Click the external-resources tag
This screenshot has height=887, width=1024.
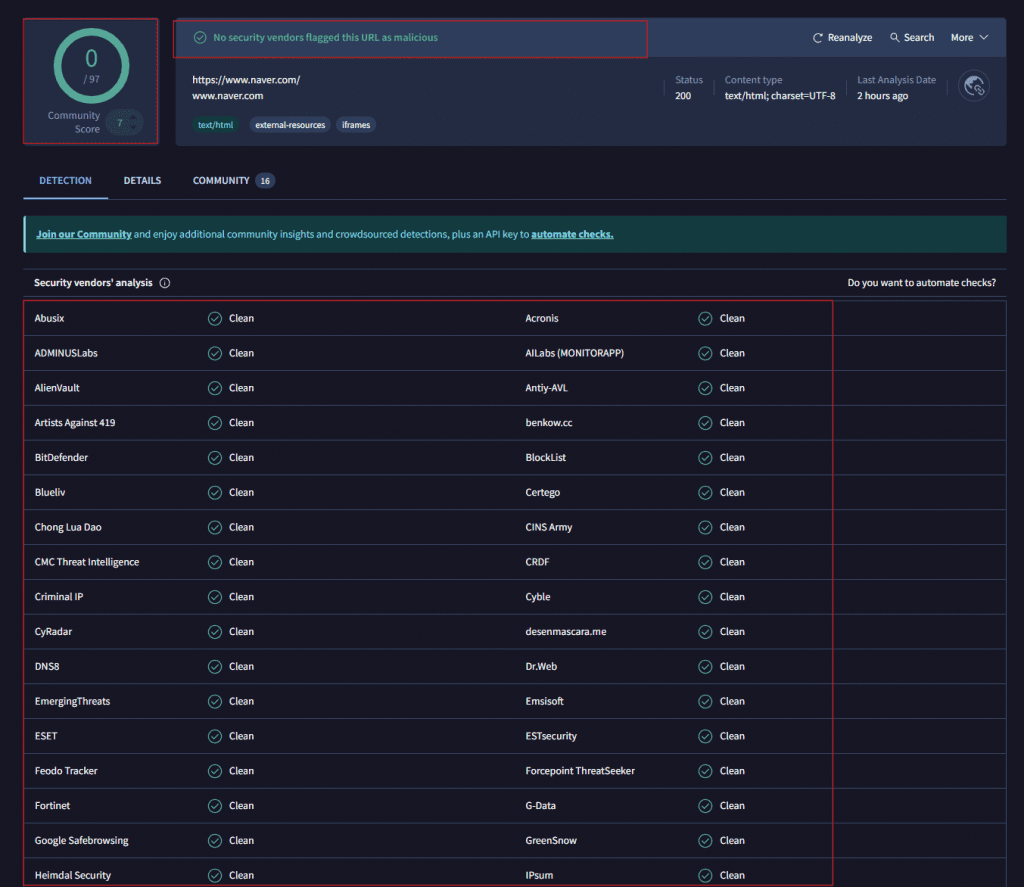click(290, 125)
